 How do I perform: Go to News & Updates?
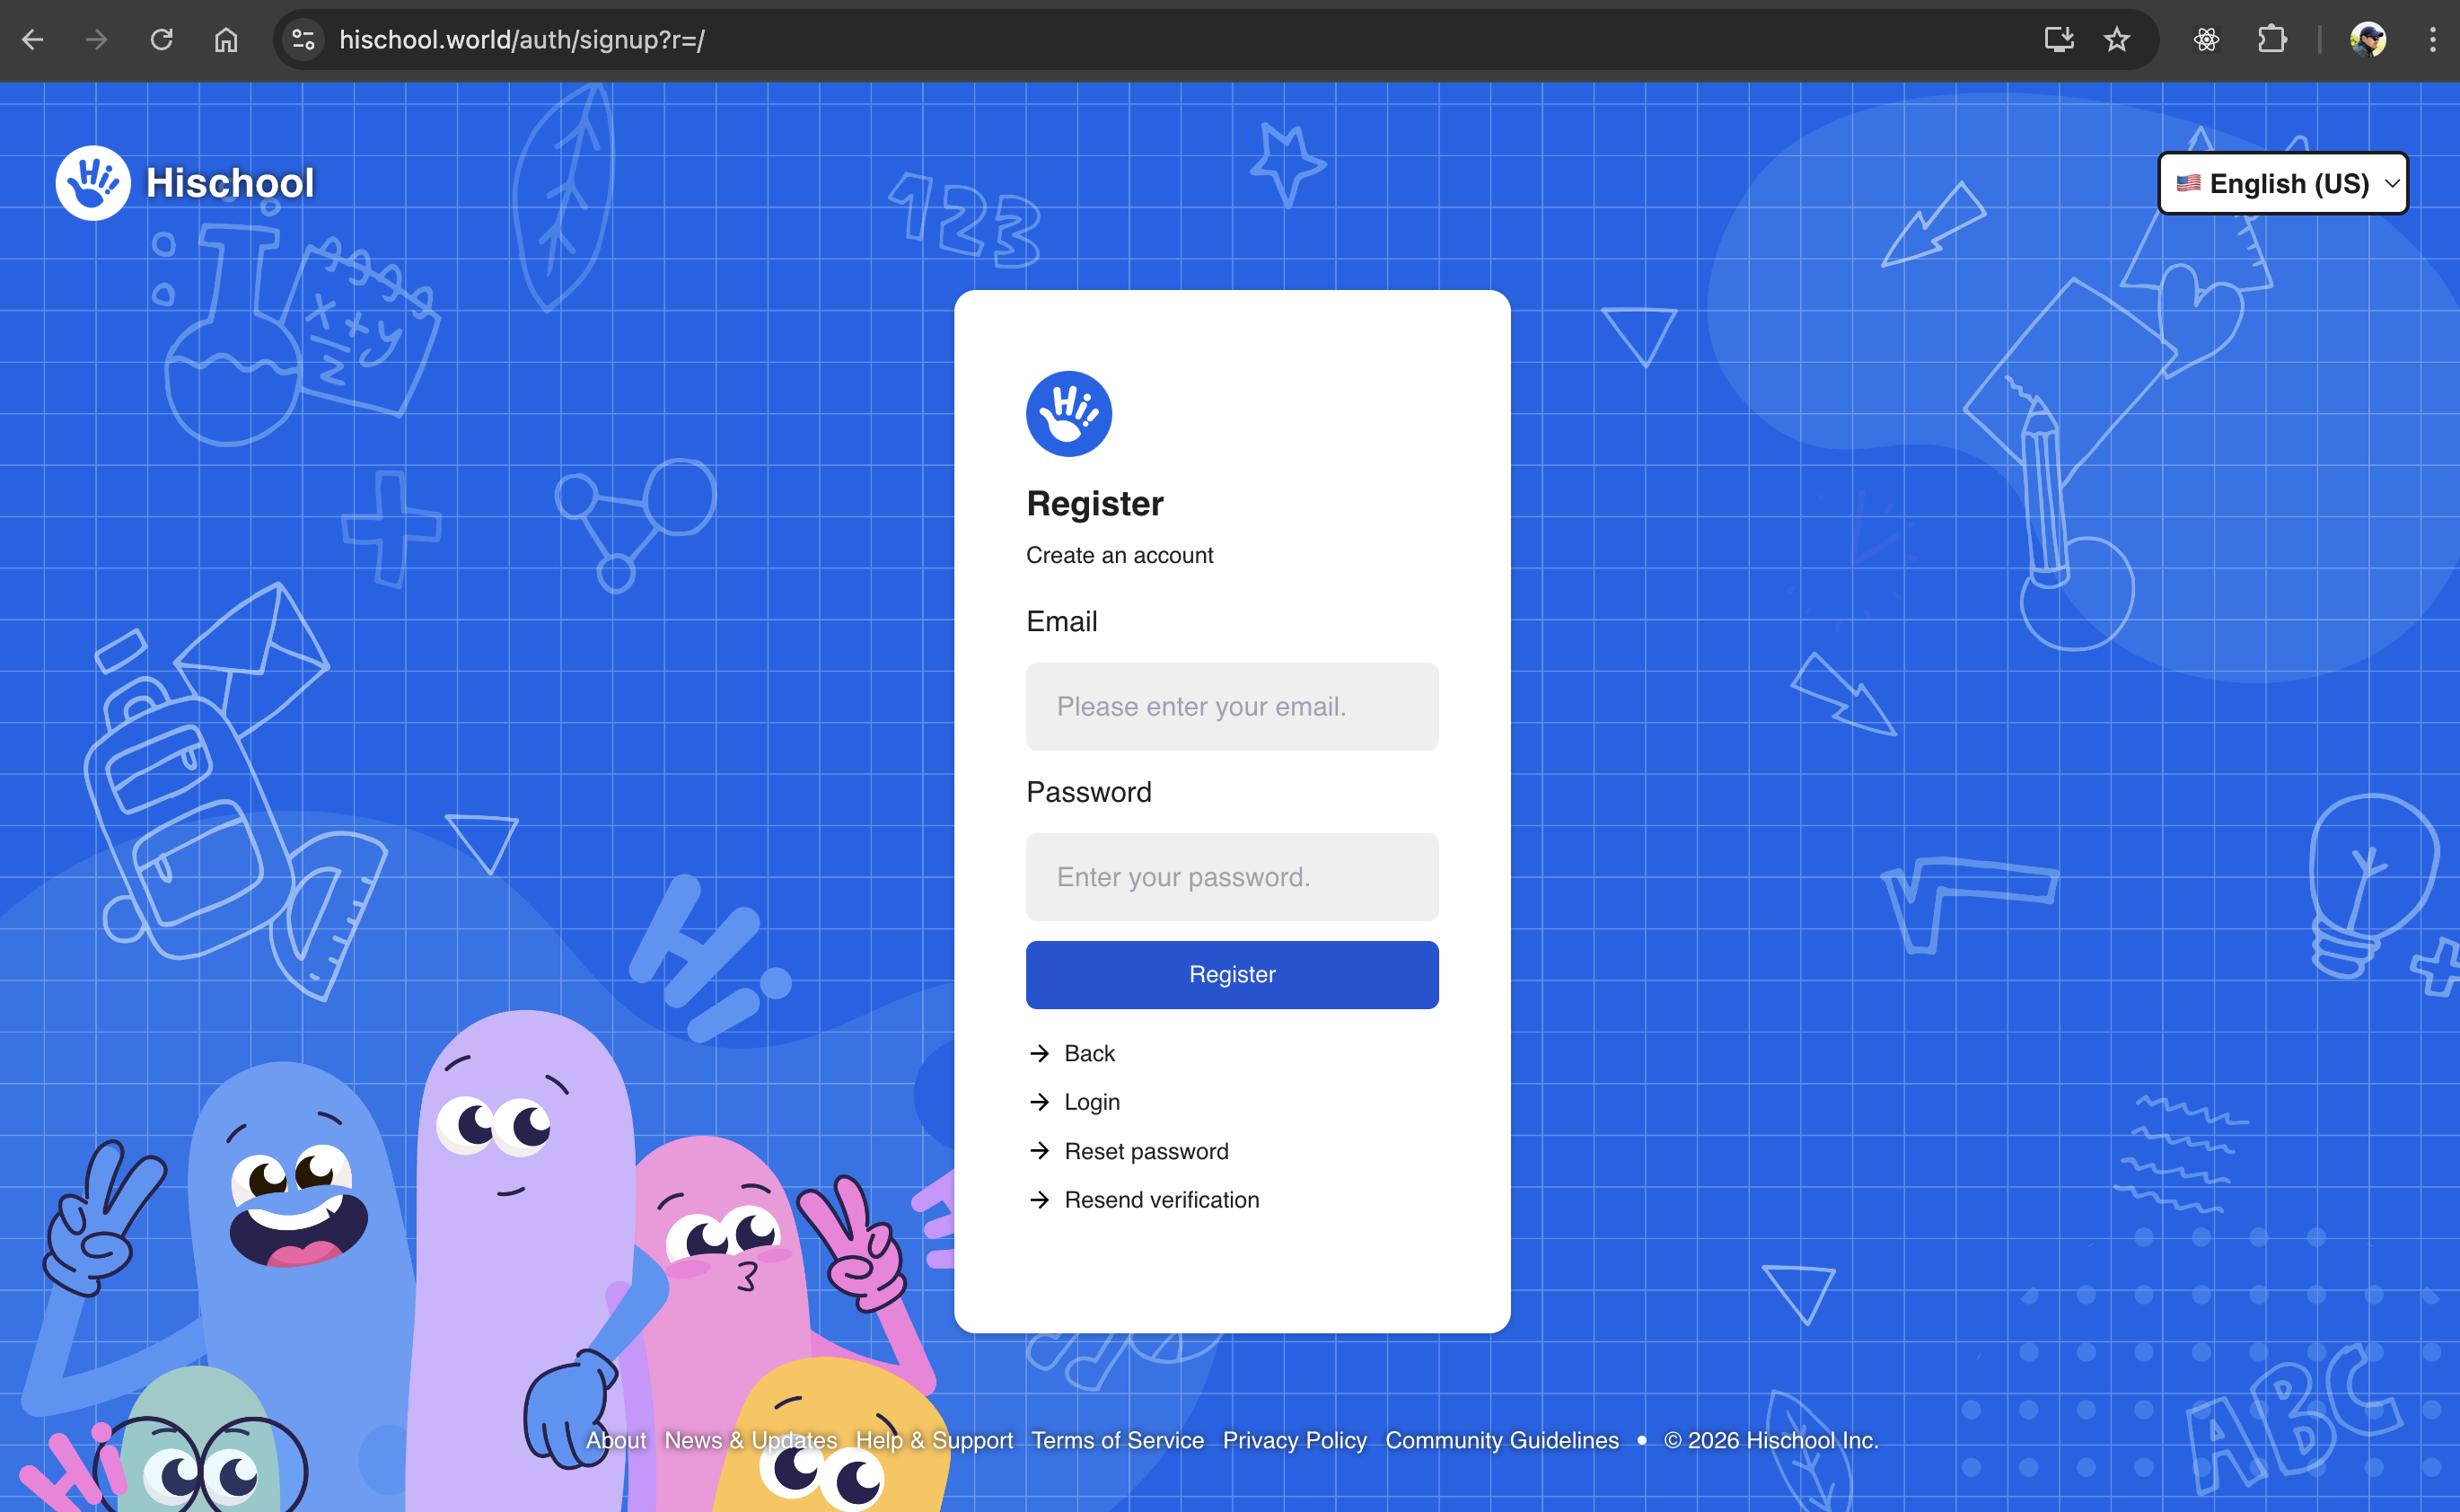pos(751,1440)
